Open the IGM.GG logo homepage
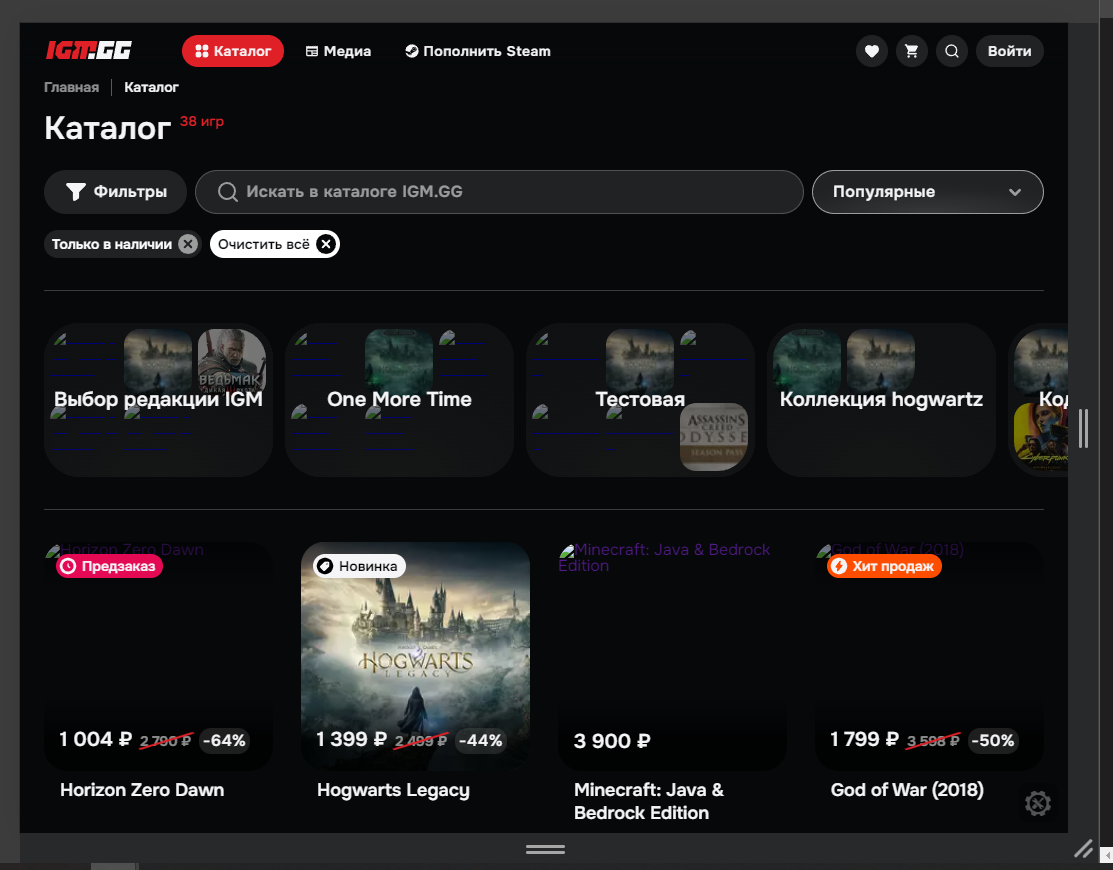 tap(89, 50)
